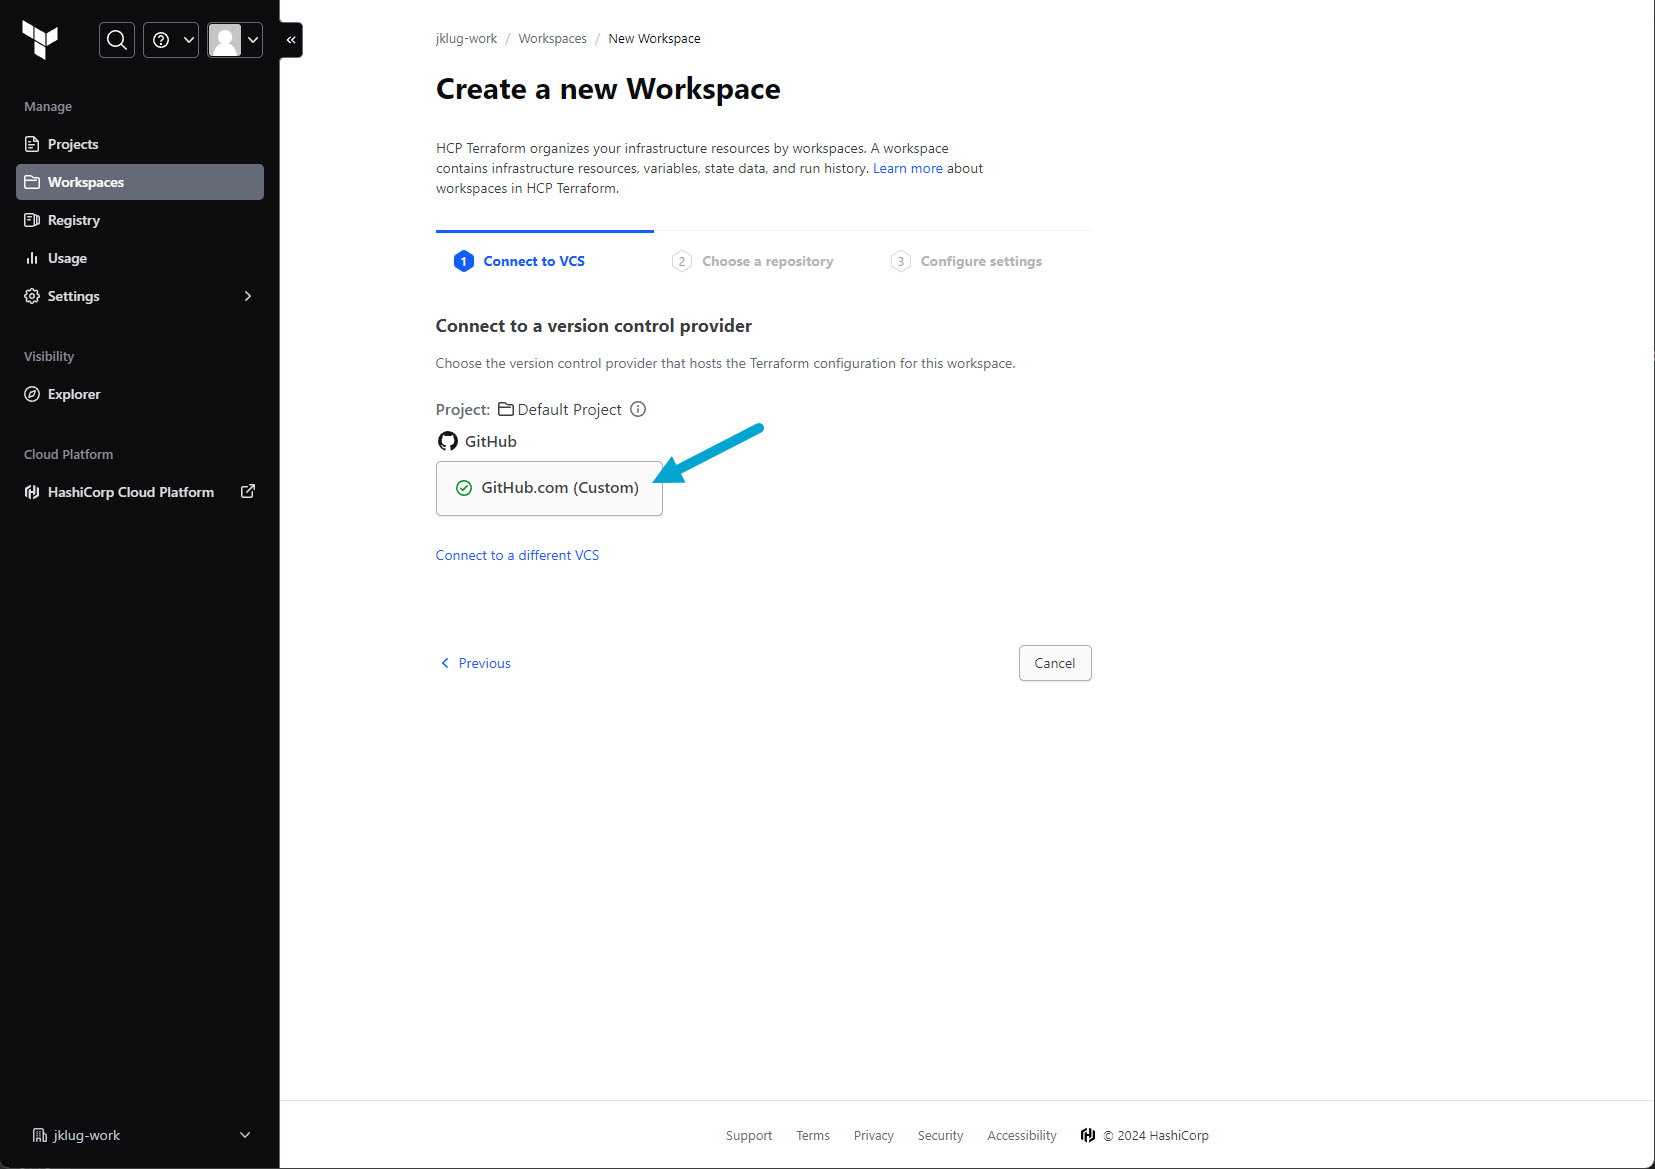
Task: Open HashiCorp Cloud Platform external link icon
Action: point(248,491)
